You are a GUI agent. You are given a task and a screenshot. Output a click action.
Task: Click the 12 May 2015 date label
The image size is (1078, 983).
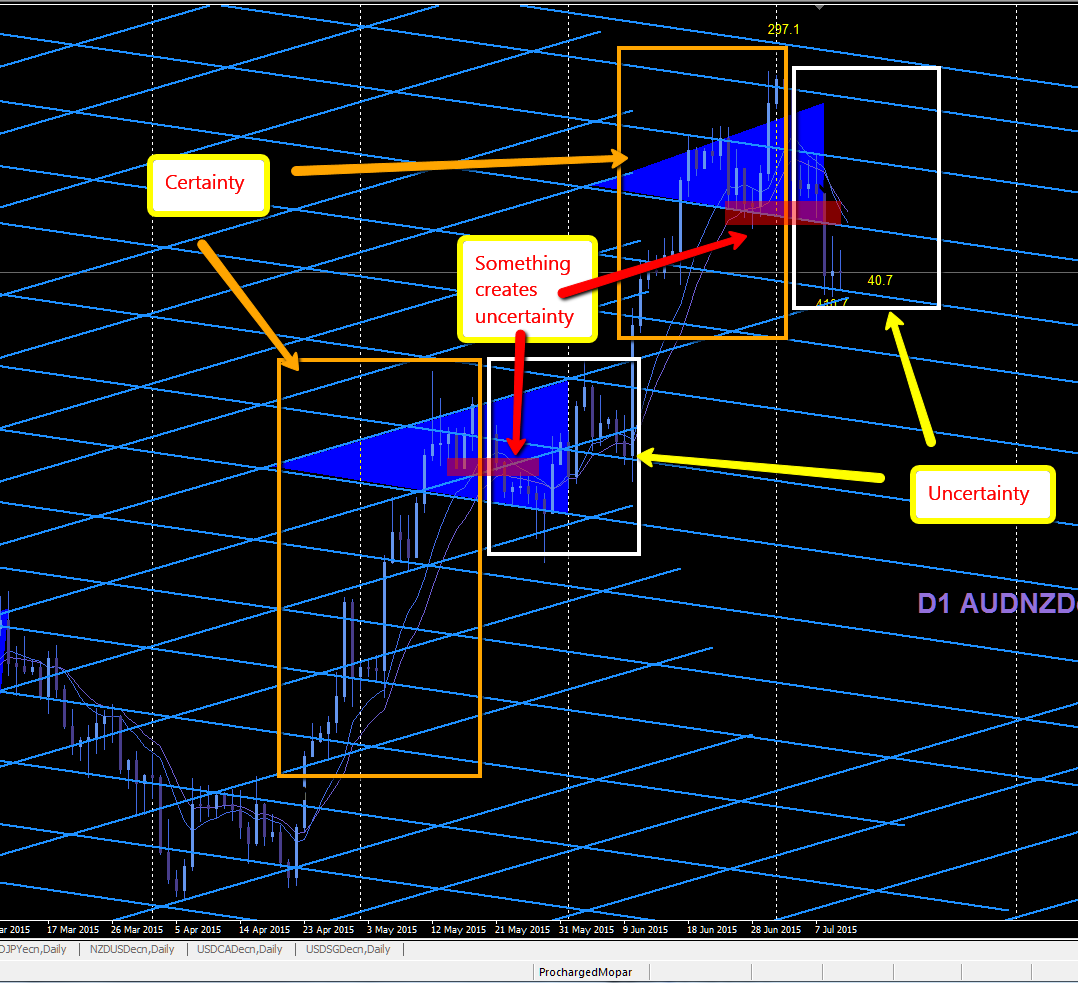pos(458,929)
